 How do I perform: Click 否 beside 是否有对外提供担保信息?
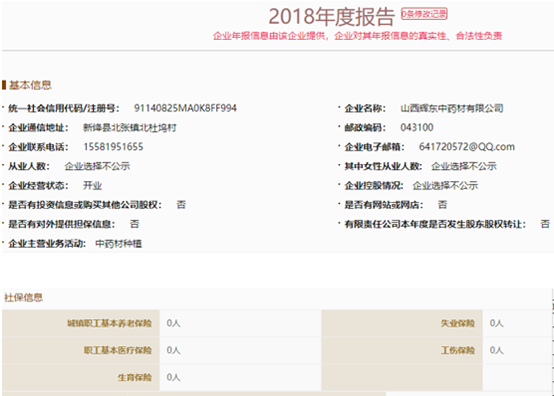[x=135, y=224]
